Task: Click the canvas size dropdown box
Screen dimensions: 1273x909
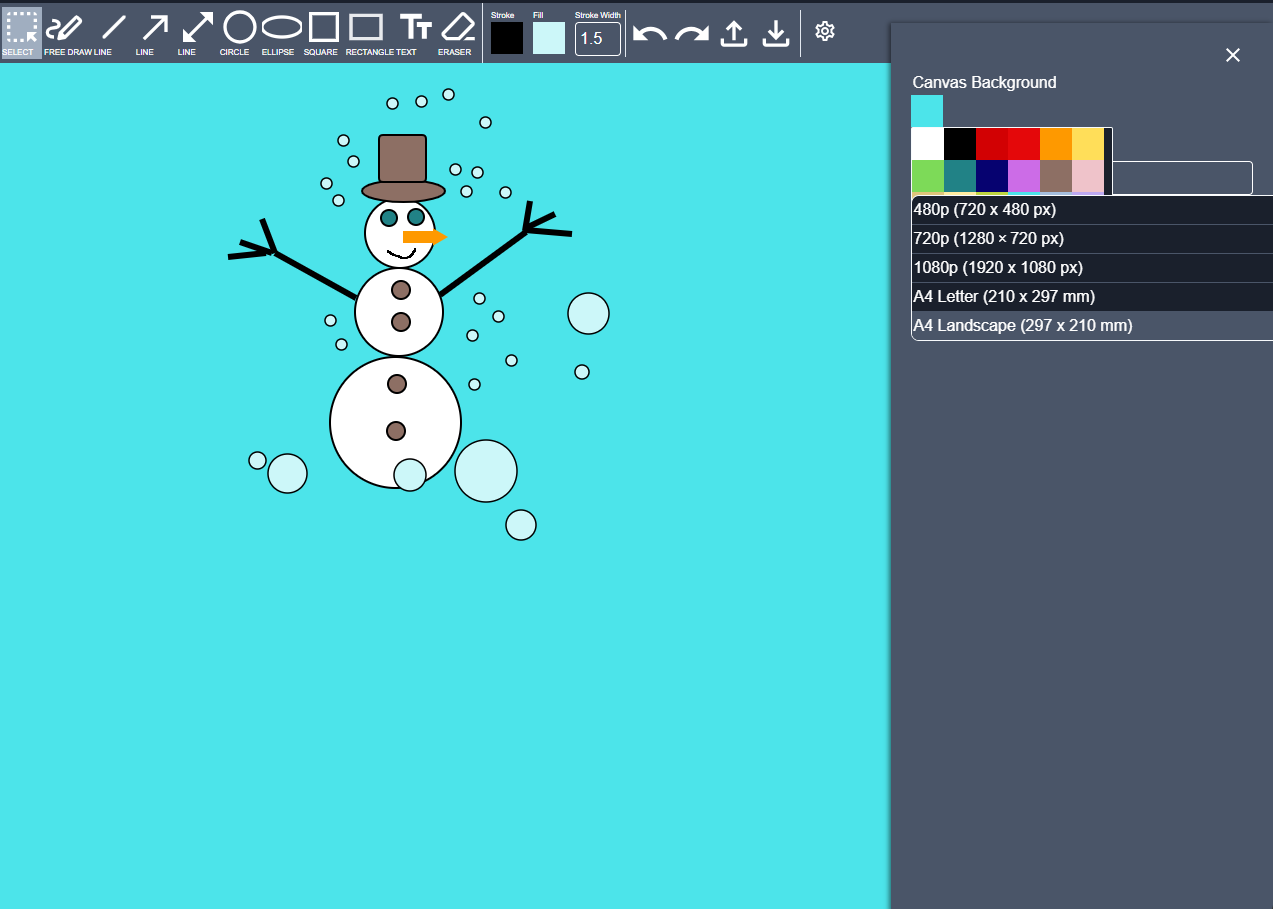Action: [x=1182, y=178]
